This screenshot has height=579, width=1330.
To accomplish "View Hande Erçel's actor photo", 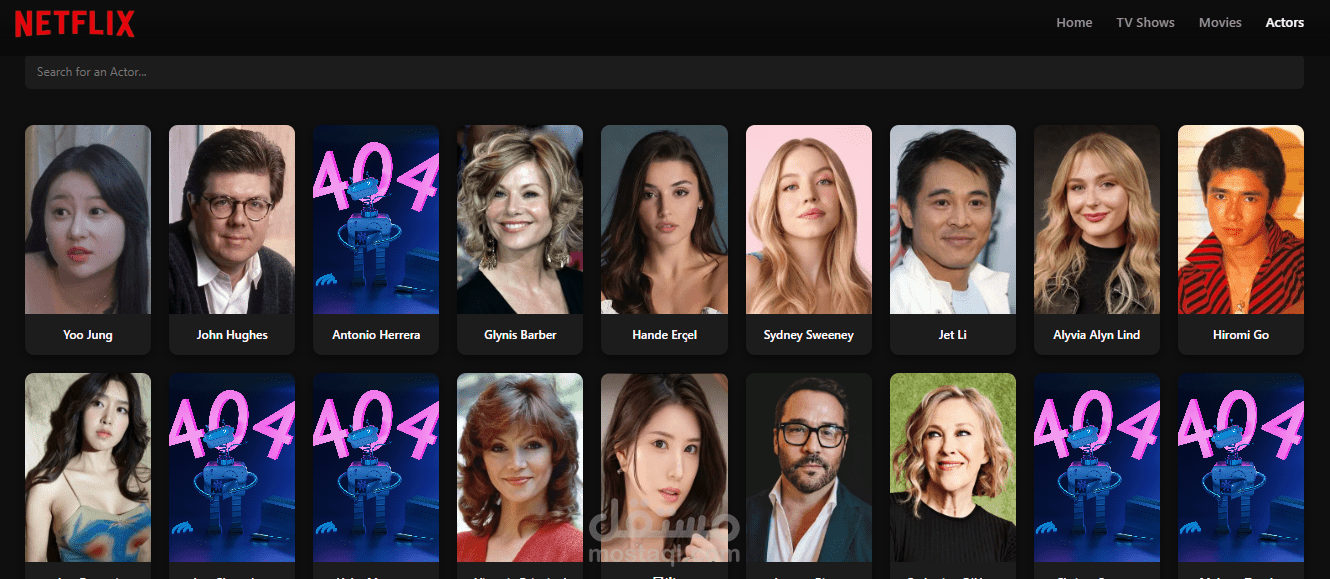I will [664, 220].
